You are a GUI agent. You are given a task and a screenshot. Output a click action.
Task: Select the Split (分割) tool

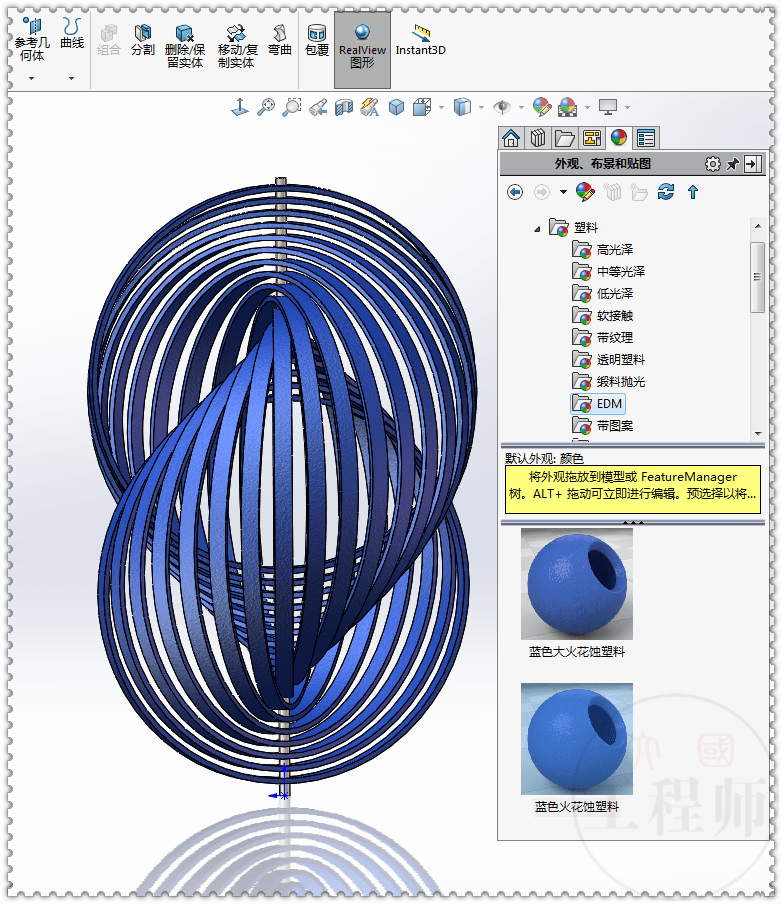(142, 40)
